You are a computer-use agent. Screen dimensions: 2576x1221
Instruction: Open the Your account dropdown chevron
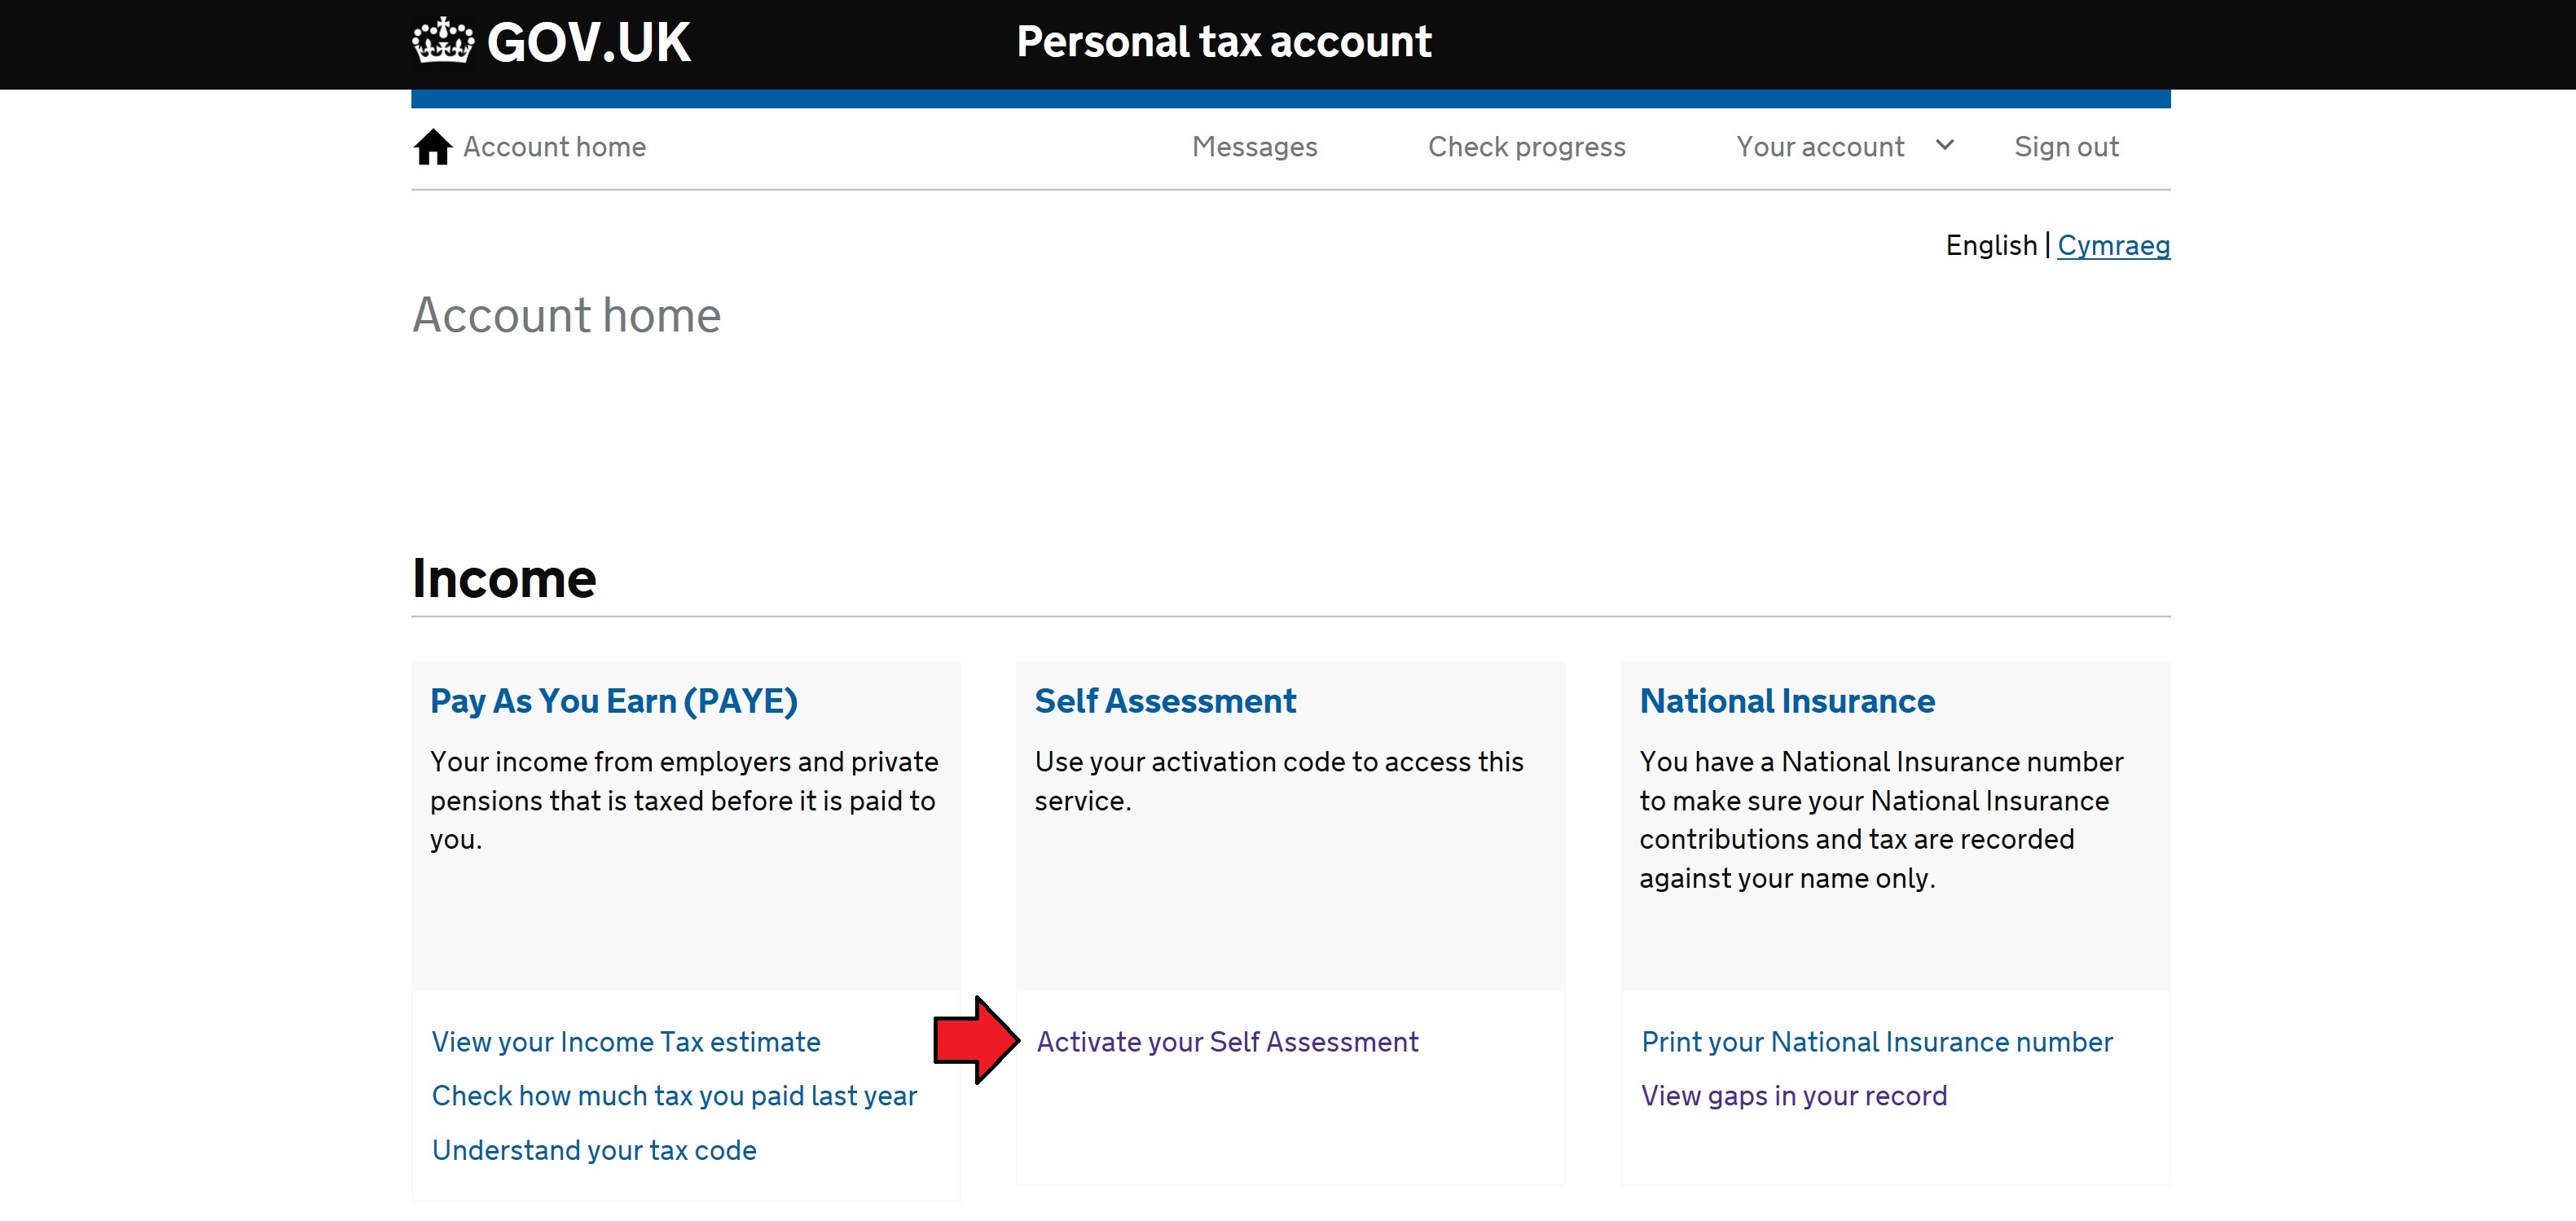[1945, 145]
